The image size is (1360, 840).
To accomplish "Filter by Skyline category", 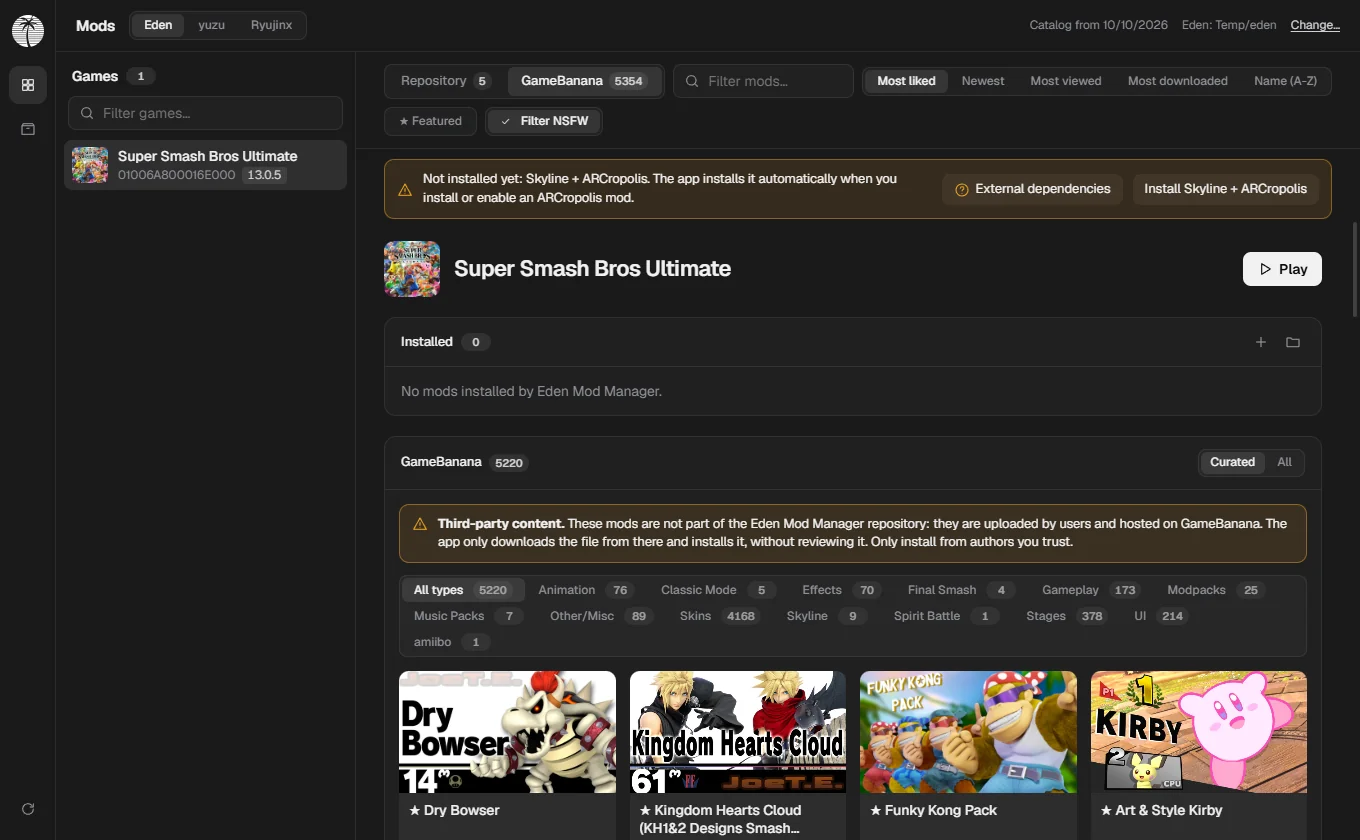I will point(826,616).
